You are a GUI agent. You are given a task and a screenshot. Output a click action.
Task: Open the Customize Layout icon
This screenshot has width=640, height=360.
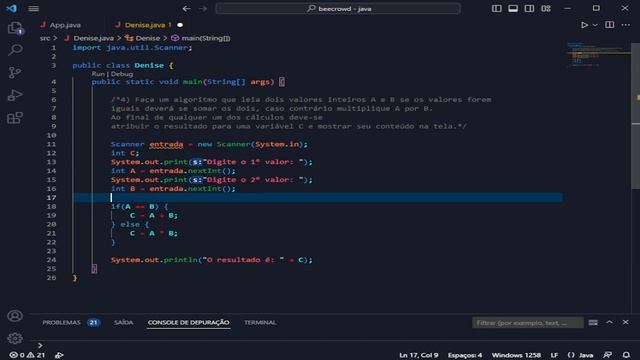[546, 9]
